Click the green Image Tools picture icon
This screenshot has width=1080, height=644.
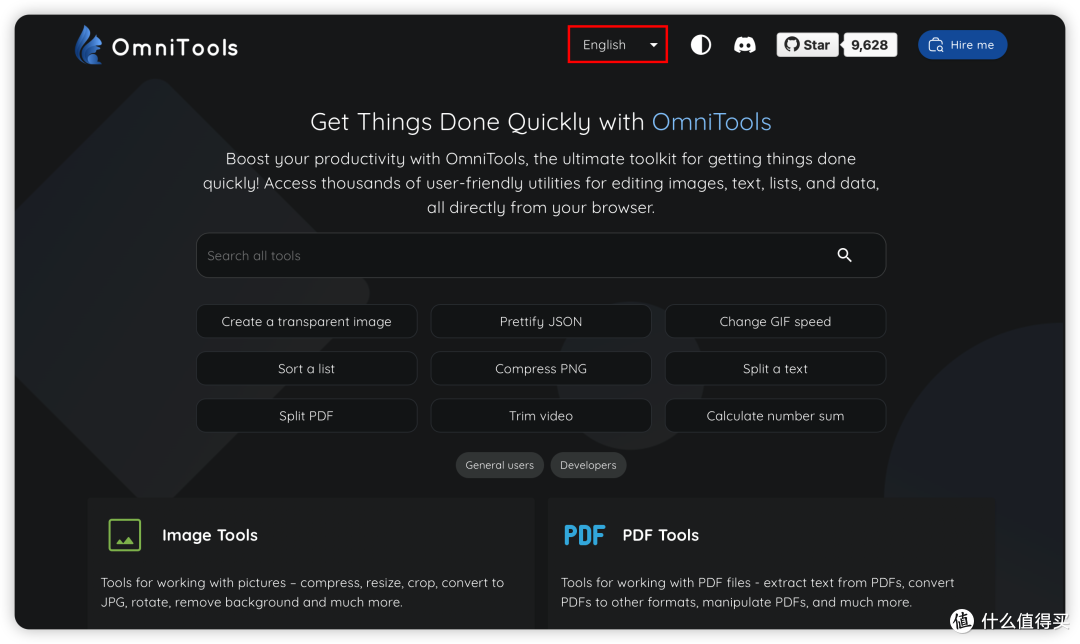[x=125, y=535]
